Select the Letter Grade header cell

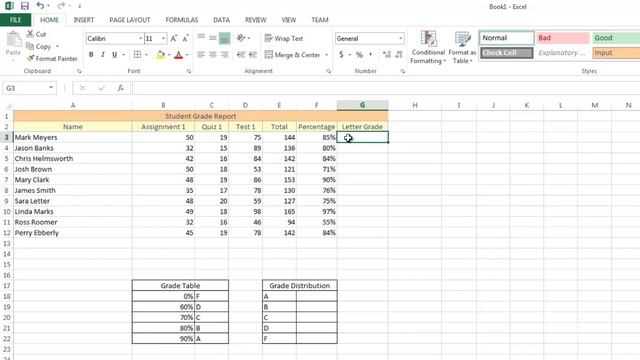pyautogui.click(x=362, y=127)
